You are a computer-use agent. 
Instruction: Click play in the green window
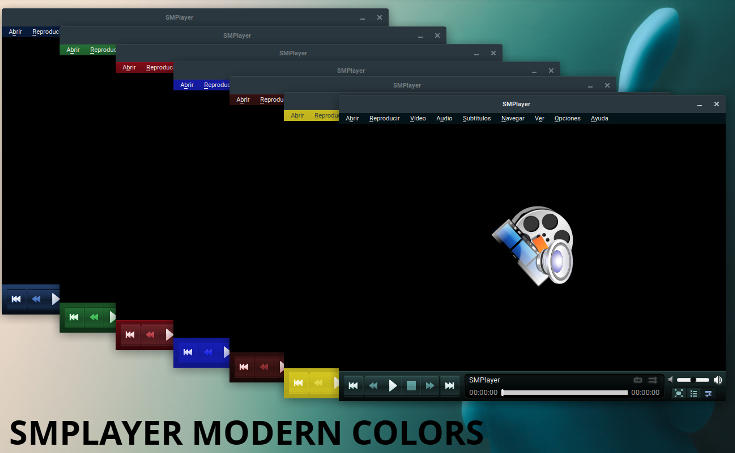(x=112, y=317)
